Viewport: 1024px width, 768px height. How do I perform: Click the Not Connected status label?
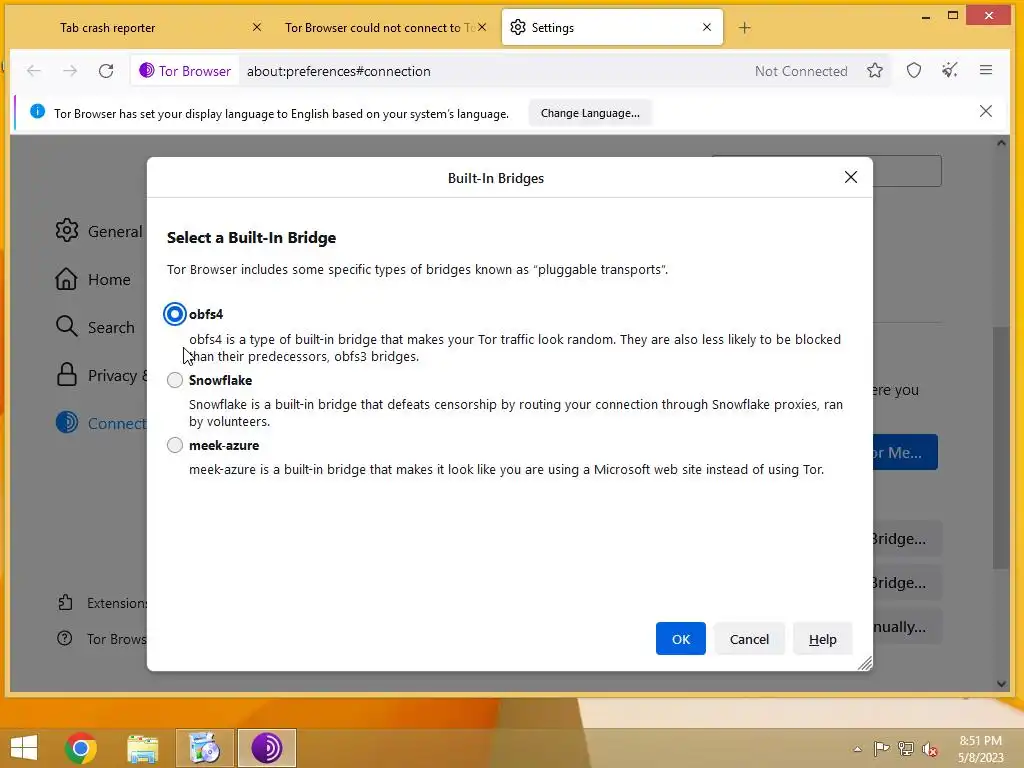pos(801,71)
